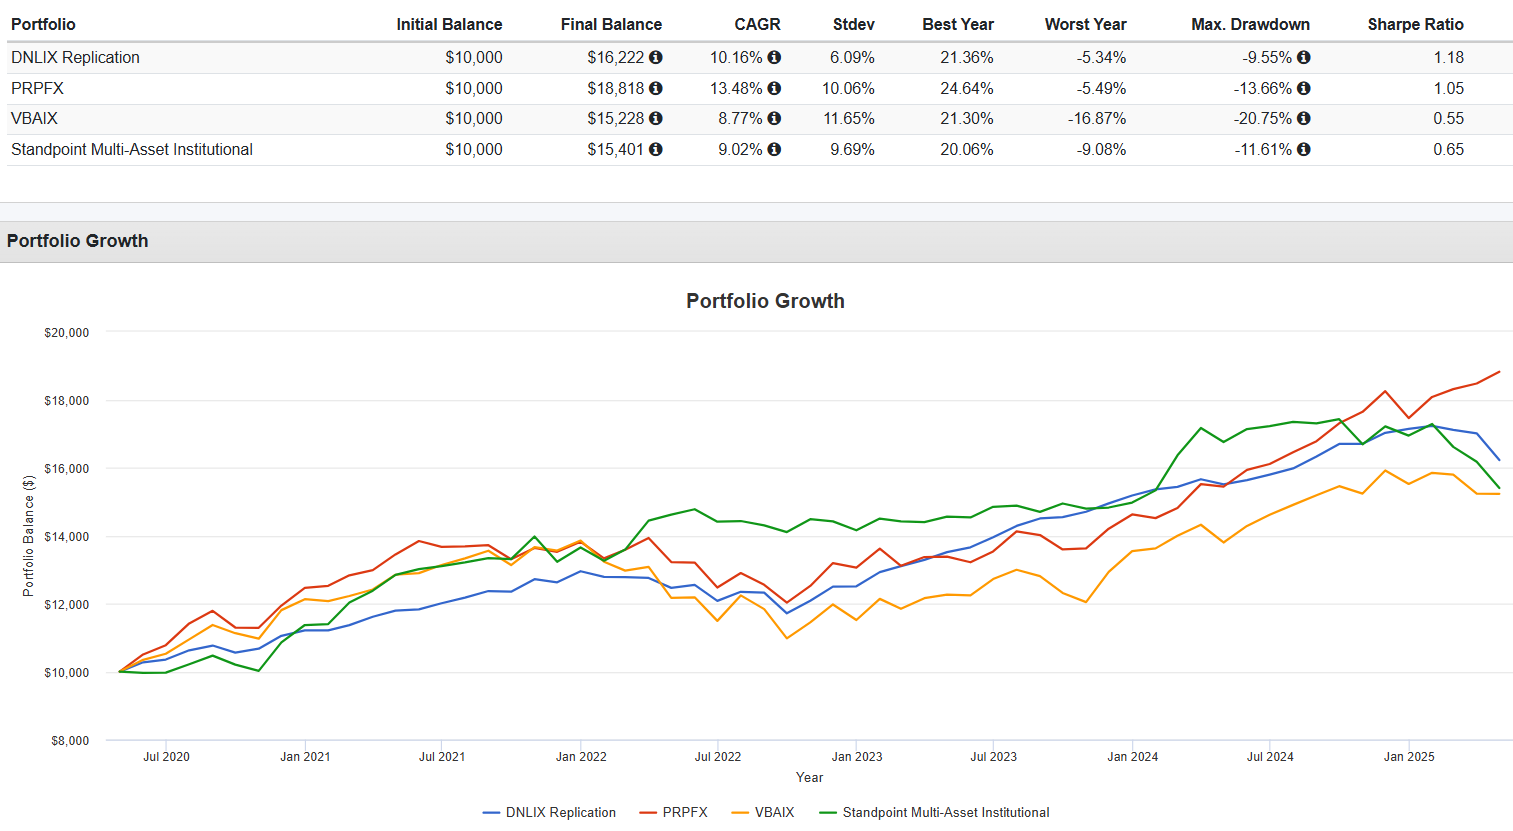The width and height of the screenshot is (1513, 831).
Task: Click info icon beside $15,228 final balance
Action: click(656, 118)
